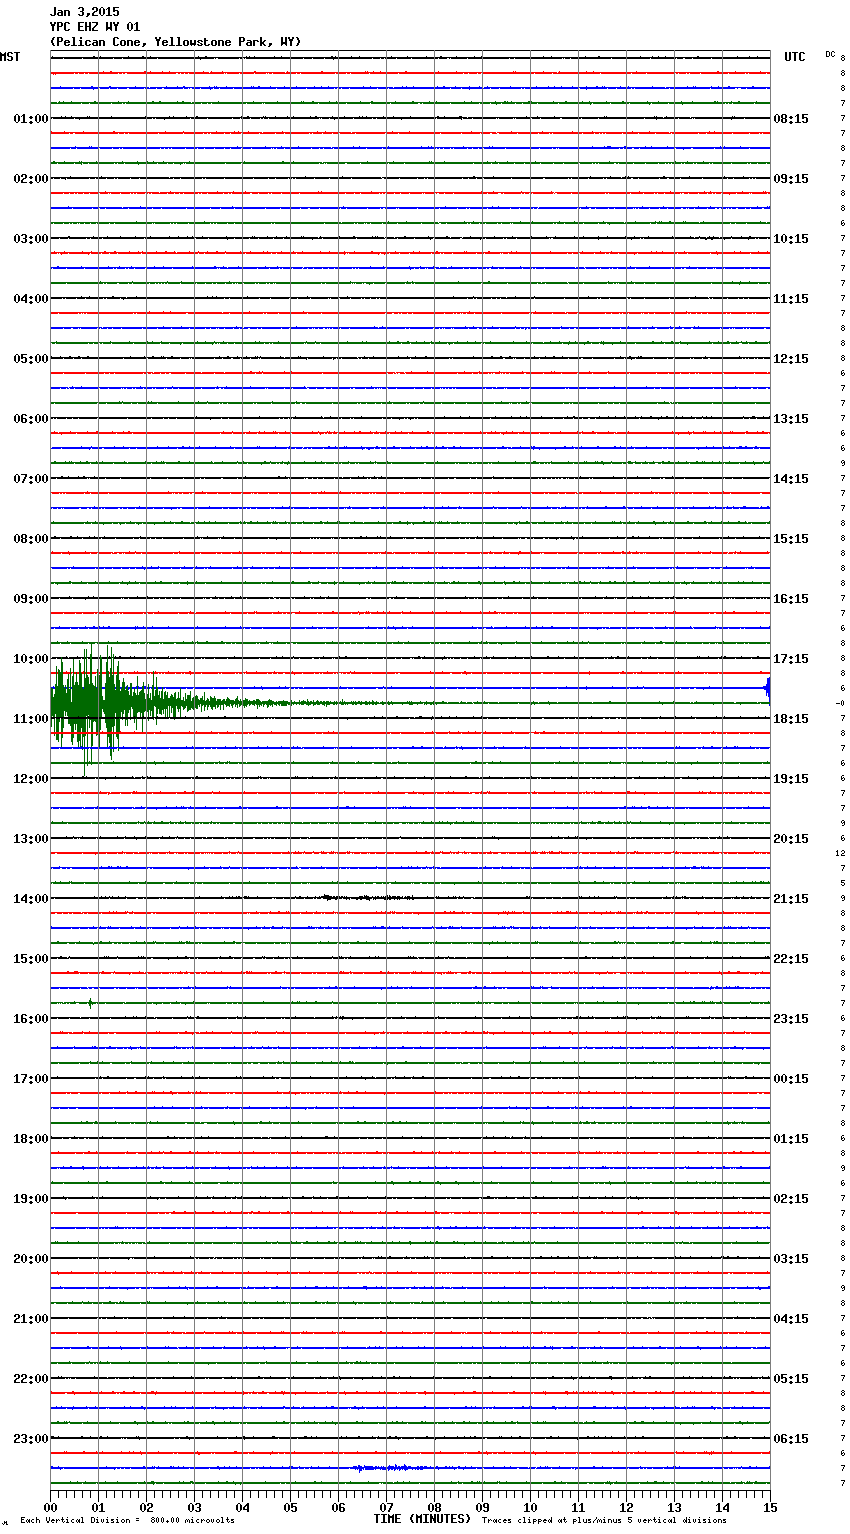Click the 06:15 UTC hour label
This screenshot has width=850, height=1534.
click(x=791, y=1439)
